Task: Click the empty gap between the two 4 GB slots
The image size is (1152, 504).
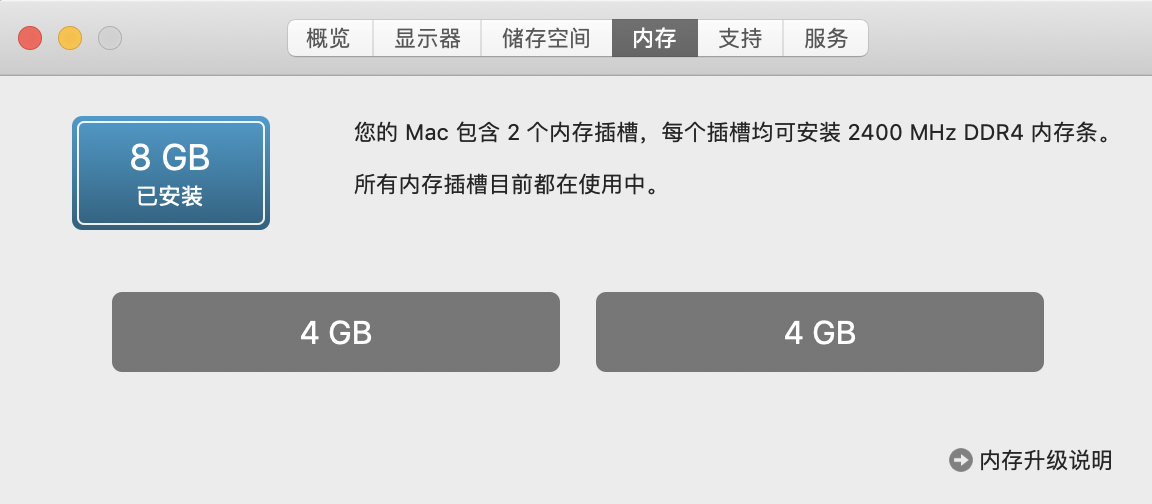Action: point(577,332)
